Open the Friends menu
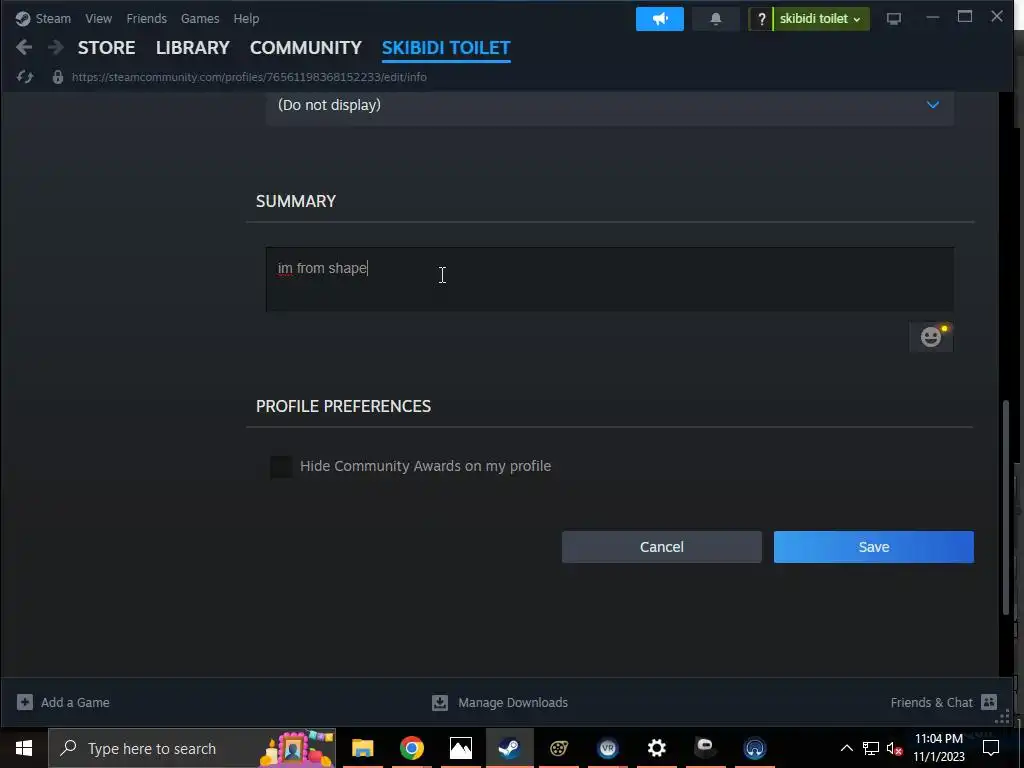The image size is (1024, 768). point(146,18)
